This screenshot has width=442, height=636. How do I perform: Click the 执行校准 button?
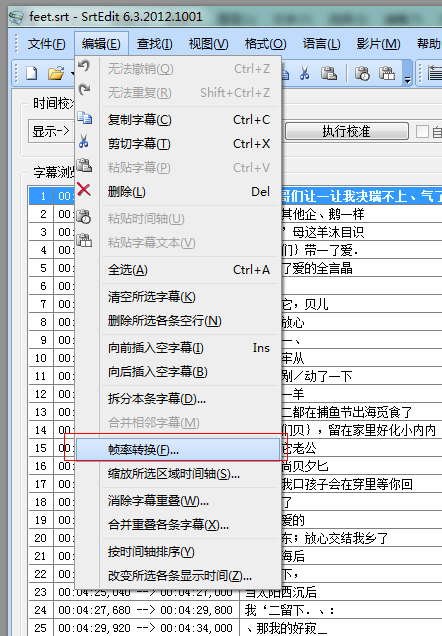point(347,131)
